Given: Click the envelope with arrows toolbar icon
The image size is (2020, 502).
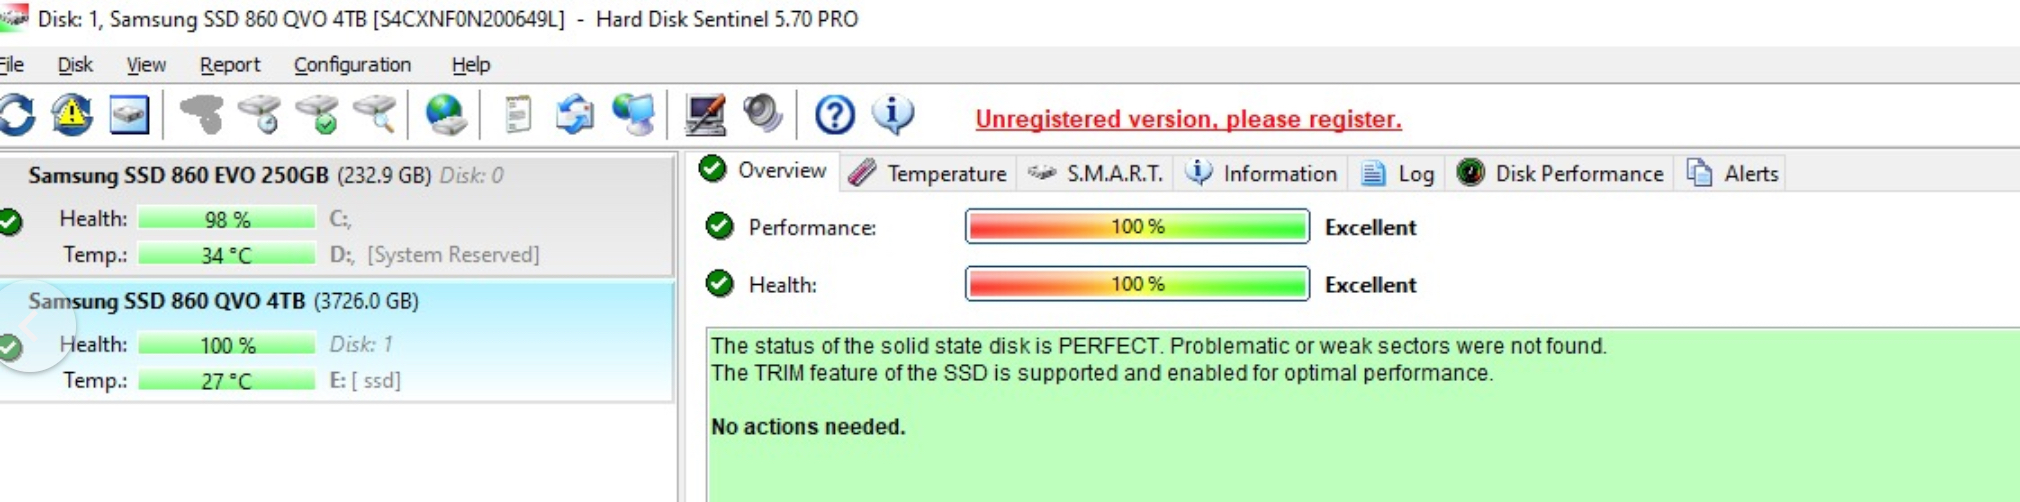Looking at the screenshot, I should coord(574,115).
